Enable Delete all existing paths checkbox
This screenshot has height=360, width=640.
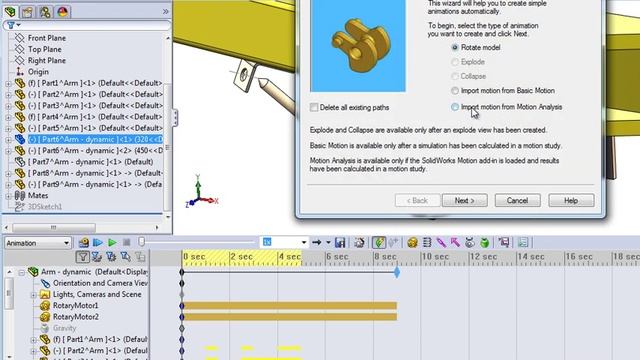click(x=314, y=107)
